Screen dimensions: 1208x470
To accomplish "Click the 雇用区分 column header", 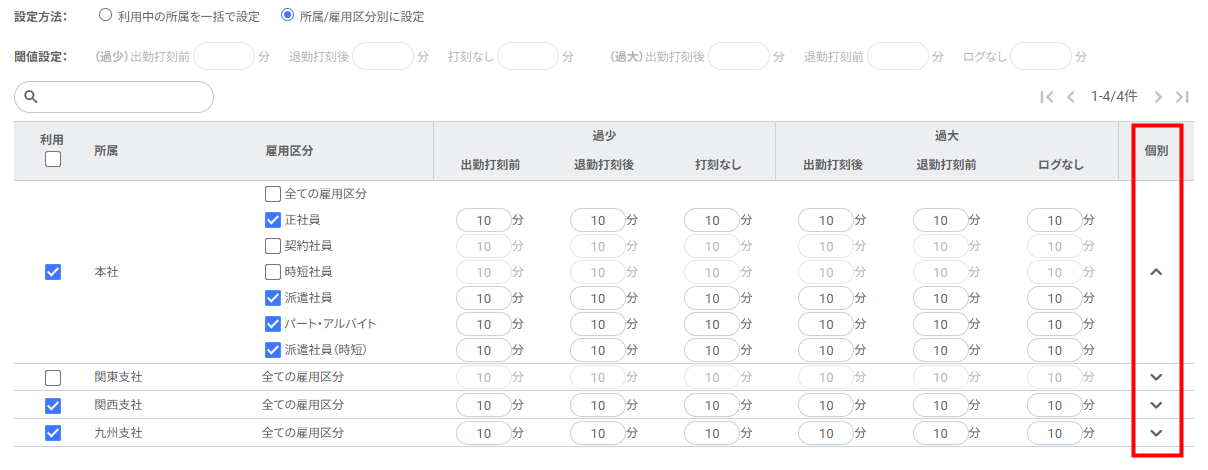I will point(289,151).
